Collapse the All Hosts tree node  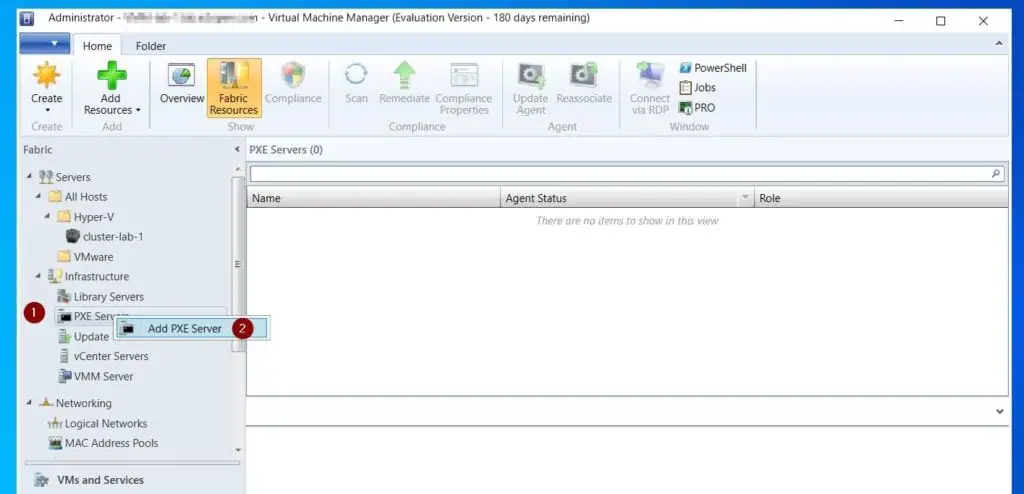coord(38,196)
